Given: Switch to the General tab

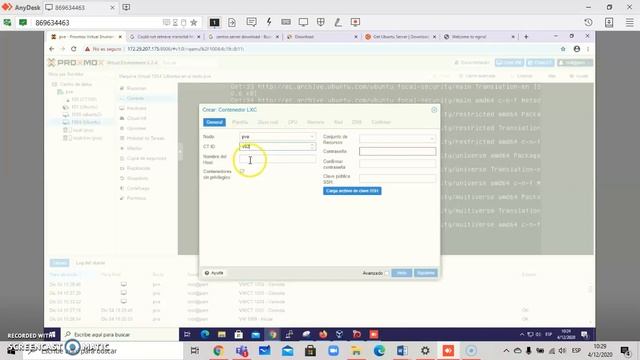Looking at the screenshot, I should pyautogui.click(x=214, y=122).
